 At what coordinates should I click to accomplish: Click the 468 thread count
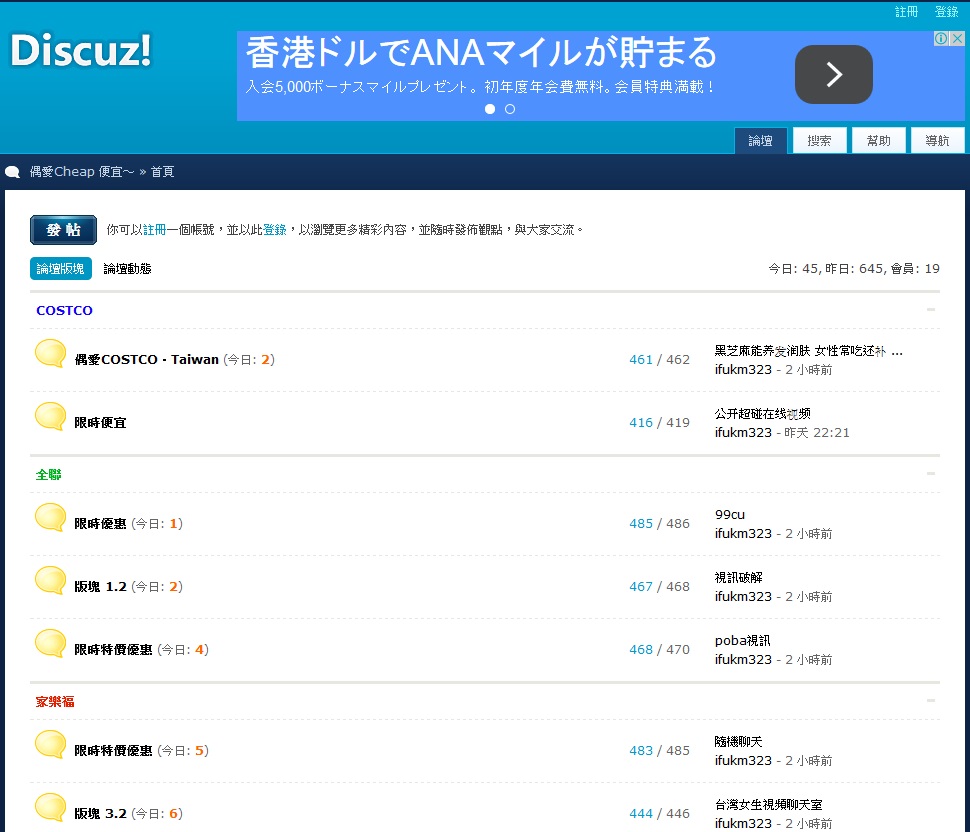tap(641, 650)
